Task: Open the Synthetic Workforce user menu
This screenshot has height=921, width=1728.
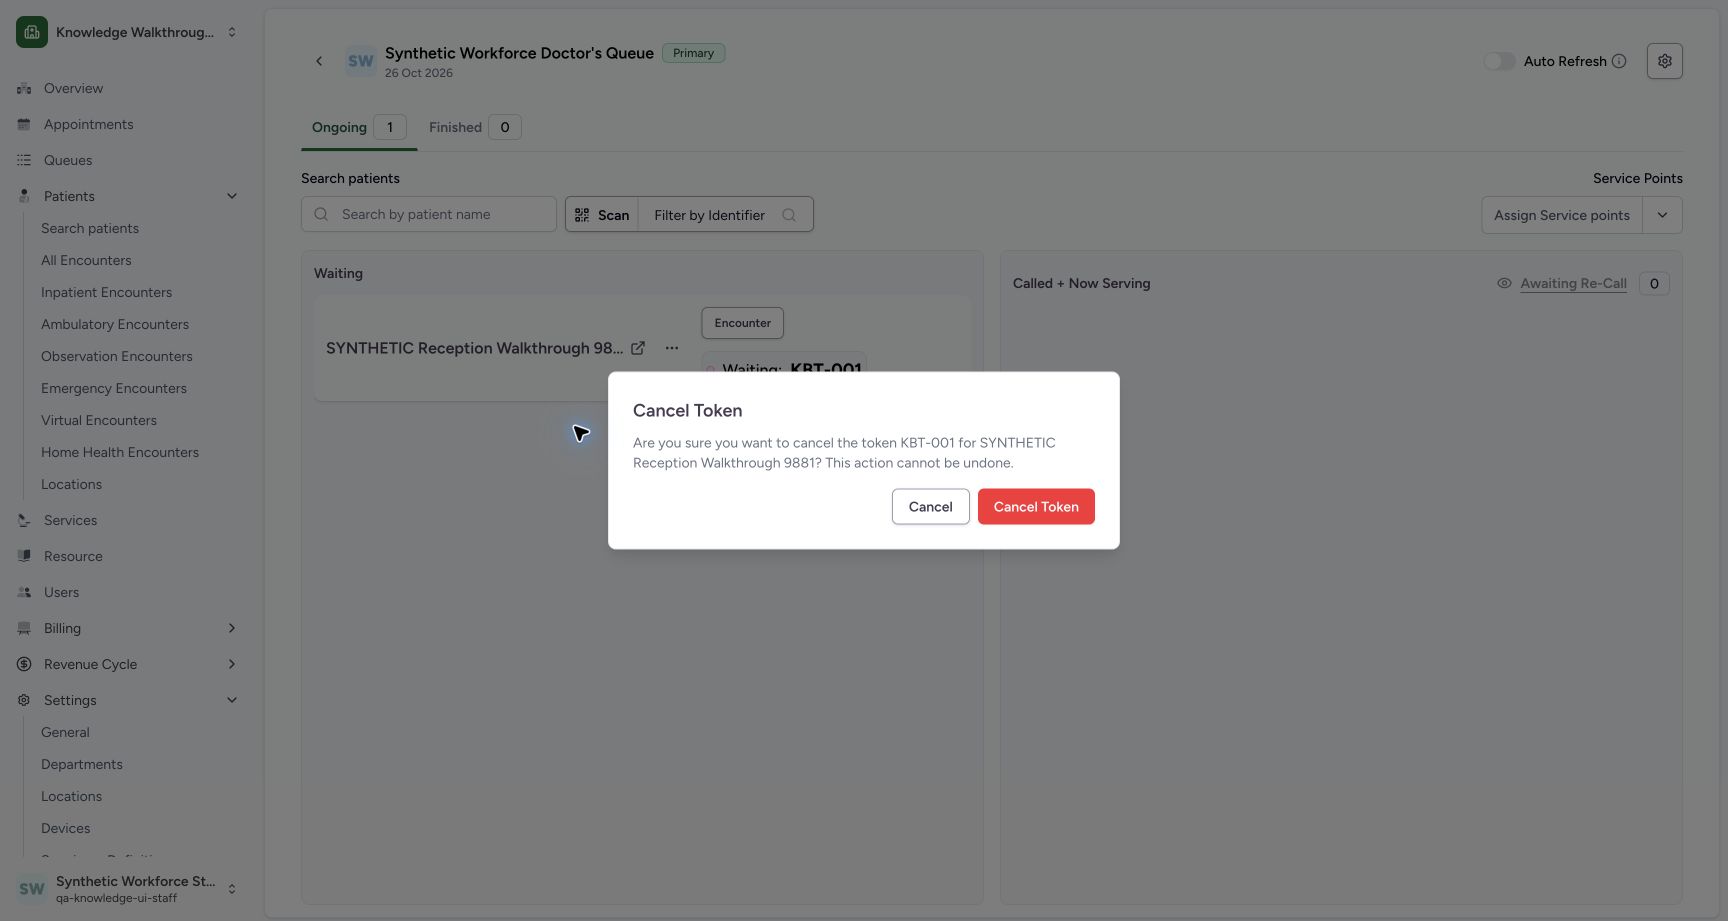Action: click(x=128, y=888)
